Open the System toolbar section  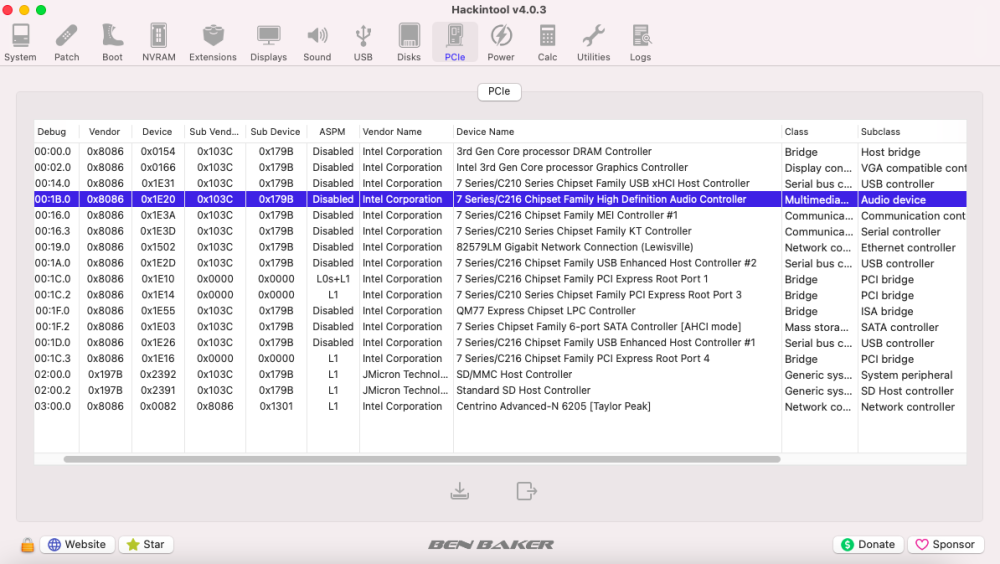click(x=20, y=43)
